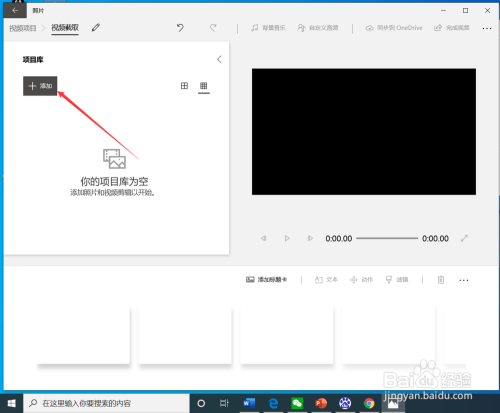Open the top toolbar more options menu

pos(487,28)
